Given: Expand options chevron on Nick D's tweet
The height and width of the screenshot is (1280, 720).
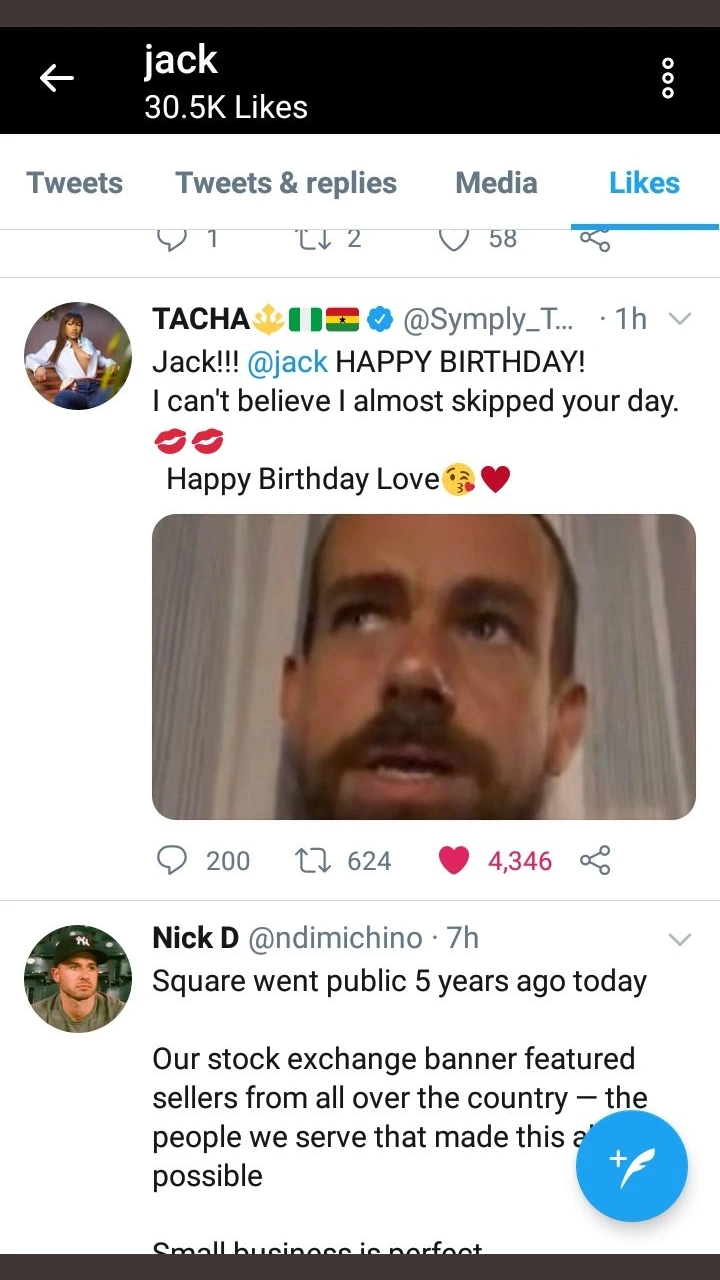Looking at the screenshot, I should (680, 939).
